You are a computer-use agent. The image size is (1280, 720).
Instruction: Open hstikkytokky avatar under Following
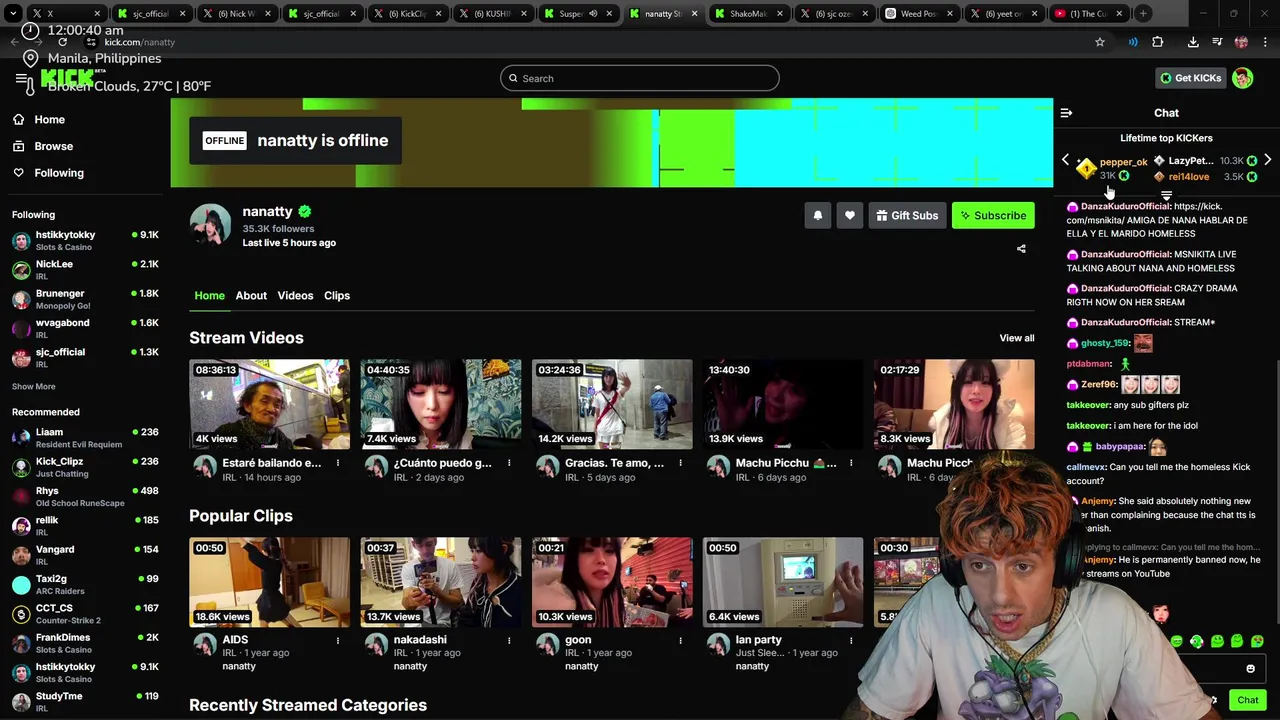[21, 241]
